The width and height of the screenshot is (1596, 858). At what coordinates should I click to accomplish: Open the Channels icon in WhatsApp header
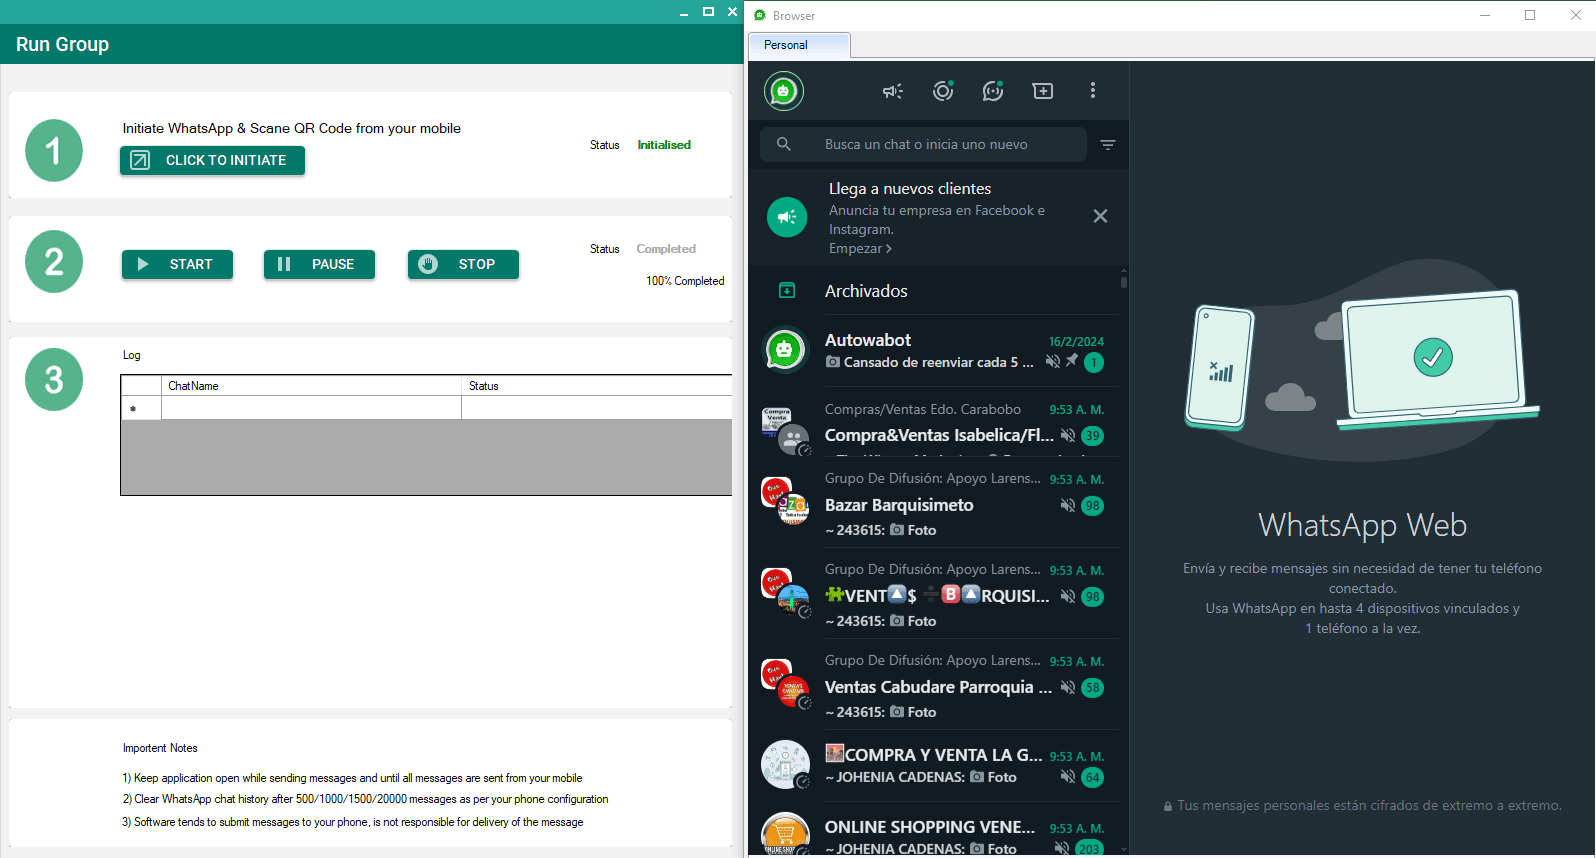[x=992, y=91]
